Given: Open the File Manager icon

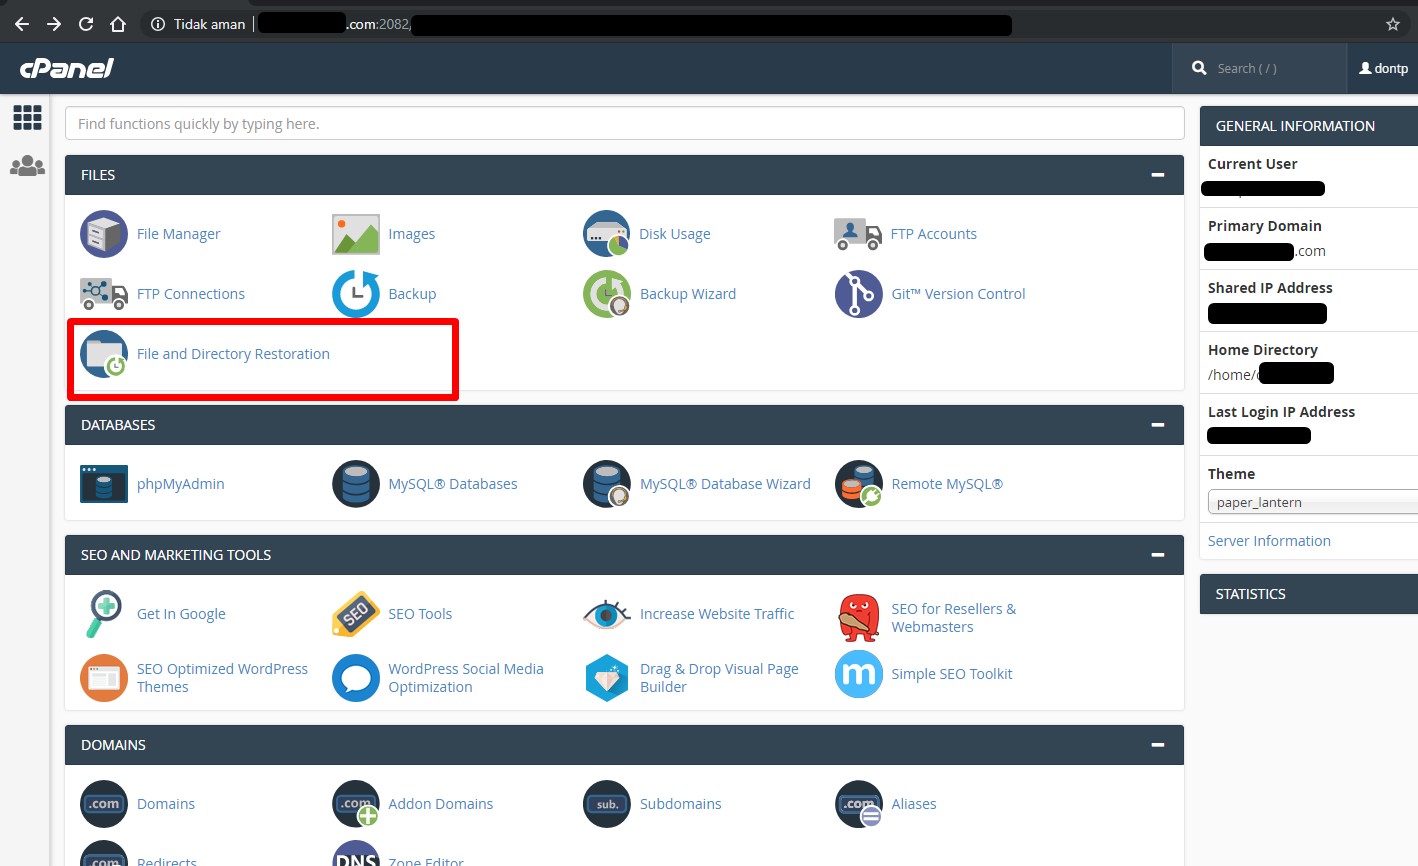Looking at the screenshot, I should pyautogui.click(x=104, y=234).
